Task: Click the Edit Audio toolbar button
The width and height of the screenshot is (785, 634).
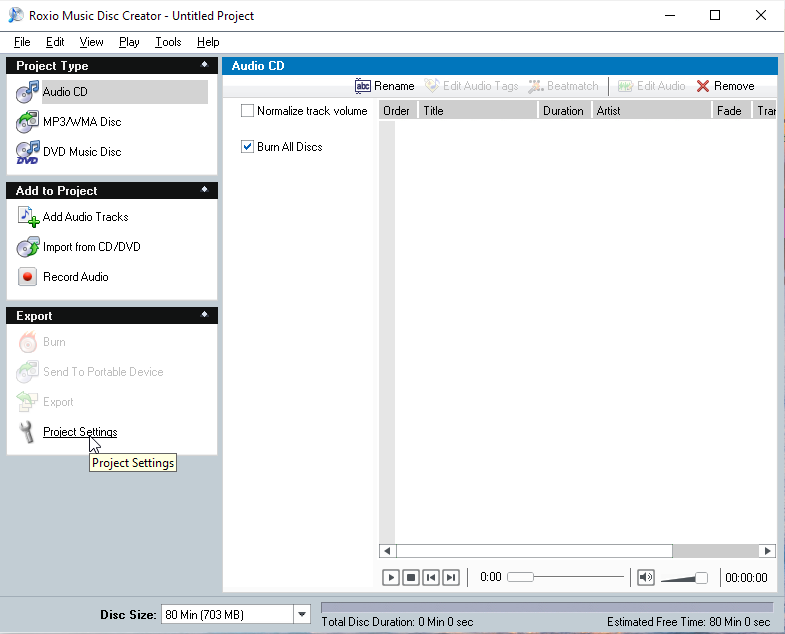Action: pyautogui.click(x=651, y=86)
